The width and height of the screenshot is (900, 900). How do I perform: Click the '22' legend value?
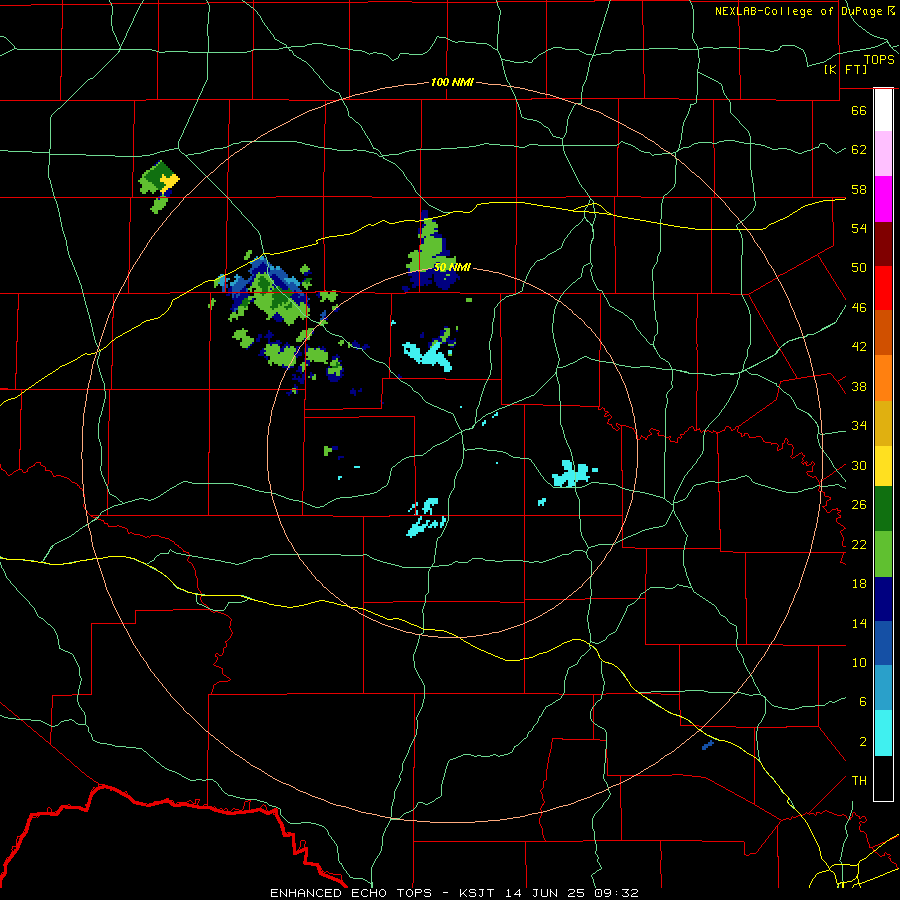pos(859,545)
